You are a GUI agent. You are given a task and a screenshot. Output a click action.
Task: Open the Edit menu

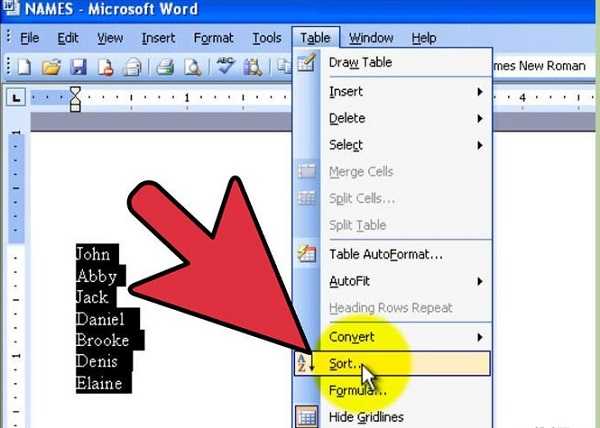click(x=68, y=38)
